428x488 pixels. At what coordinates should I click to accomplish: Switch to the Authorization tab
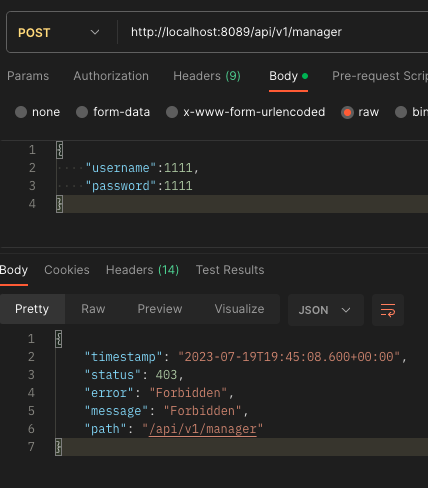pos(111,76)
